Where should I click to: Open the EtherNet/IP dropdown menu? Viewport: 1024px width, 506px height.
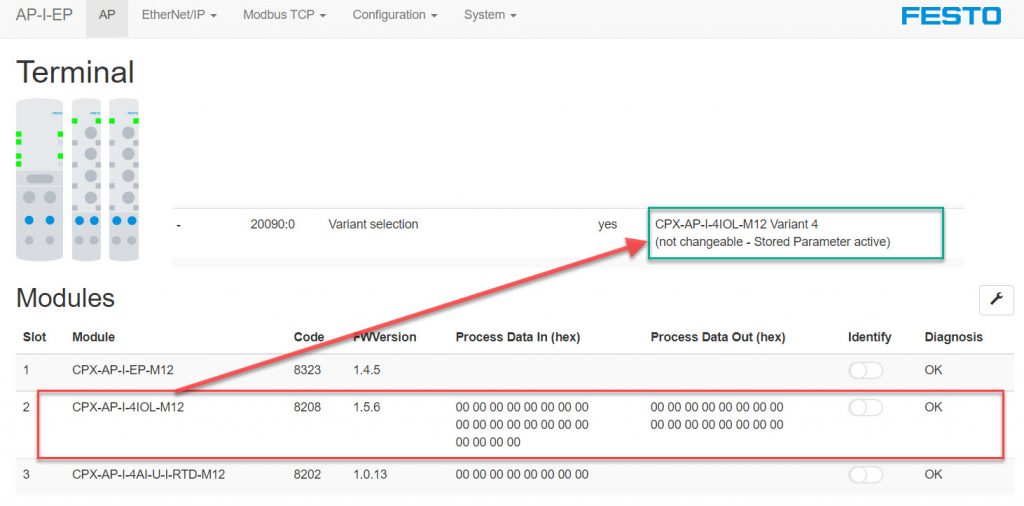[180, 15]
